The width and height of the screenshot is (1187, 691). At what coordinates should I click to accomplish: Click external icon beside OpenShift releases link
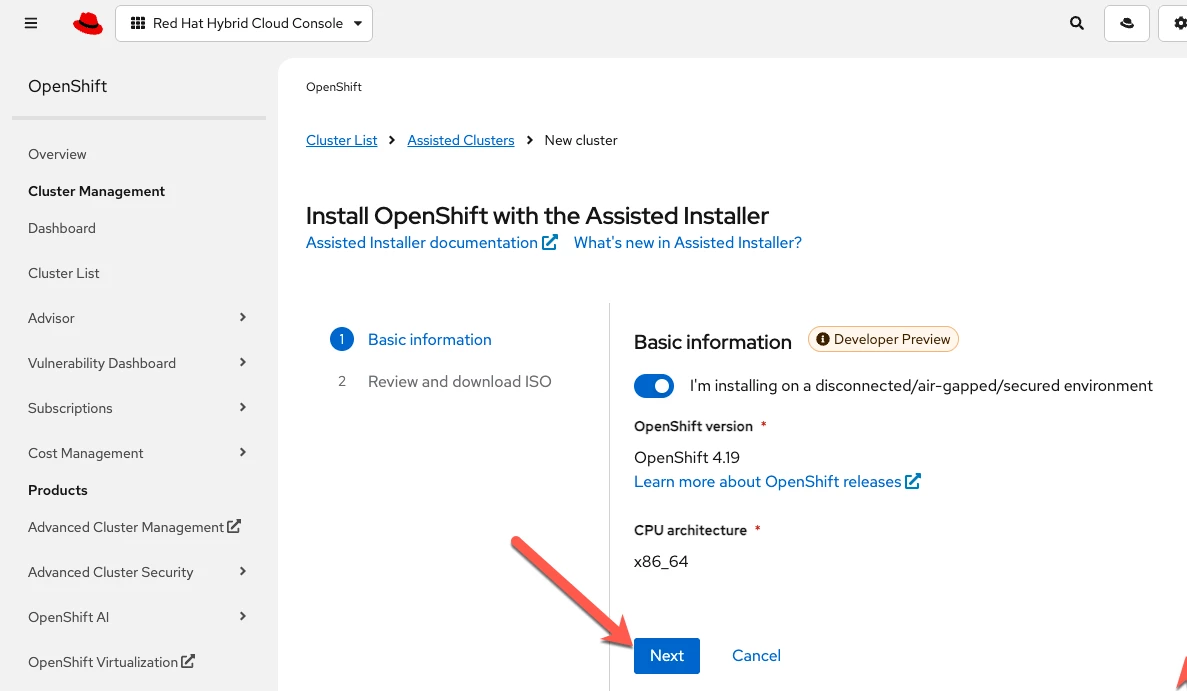point(913,481)
